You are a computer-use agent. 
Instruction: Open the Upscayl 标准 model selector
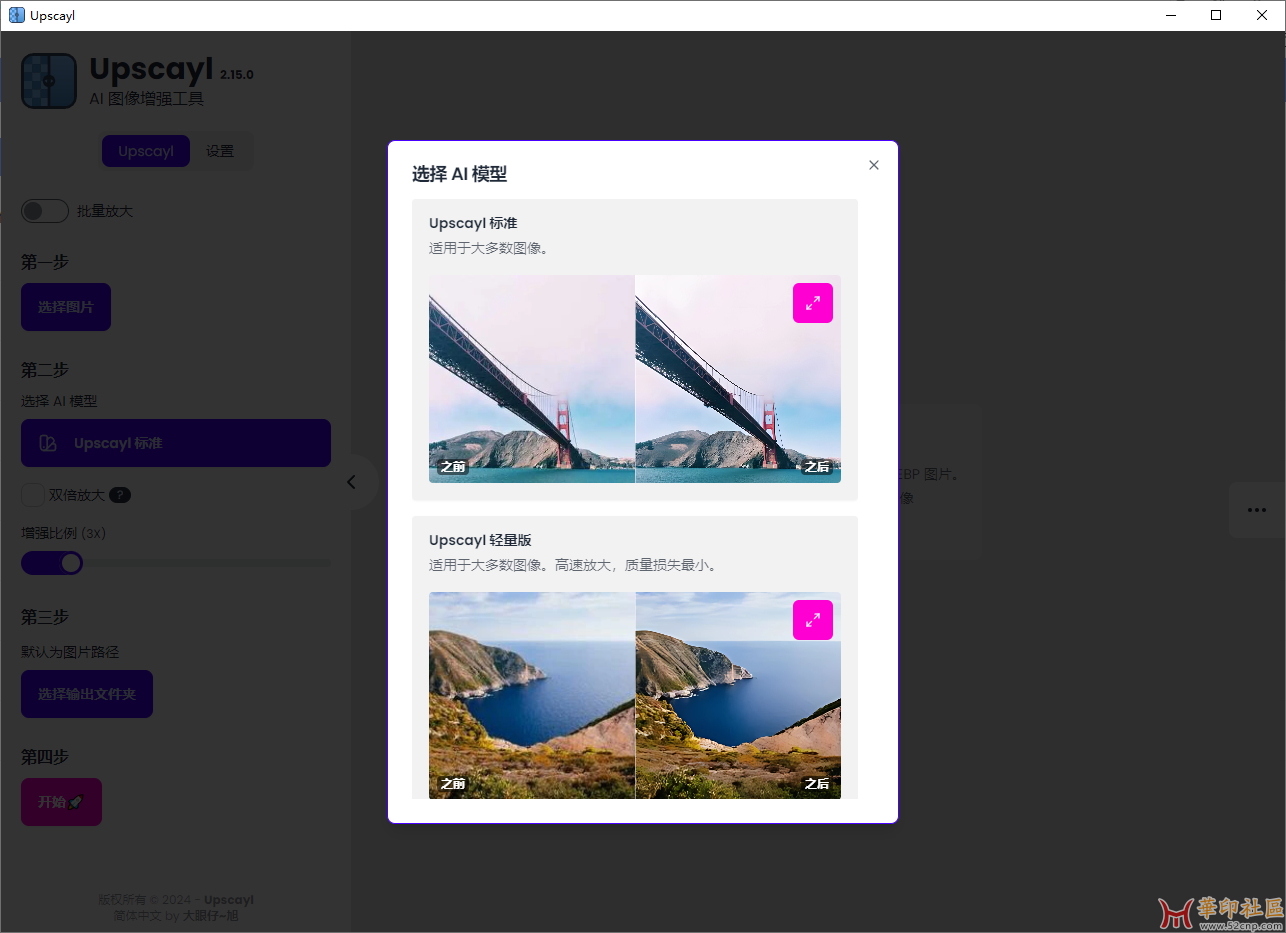(176, 443)
